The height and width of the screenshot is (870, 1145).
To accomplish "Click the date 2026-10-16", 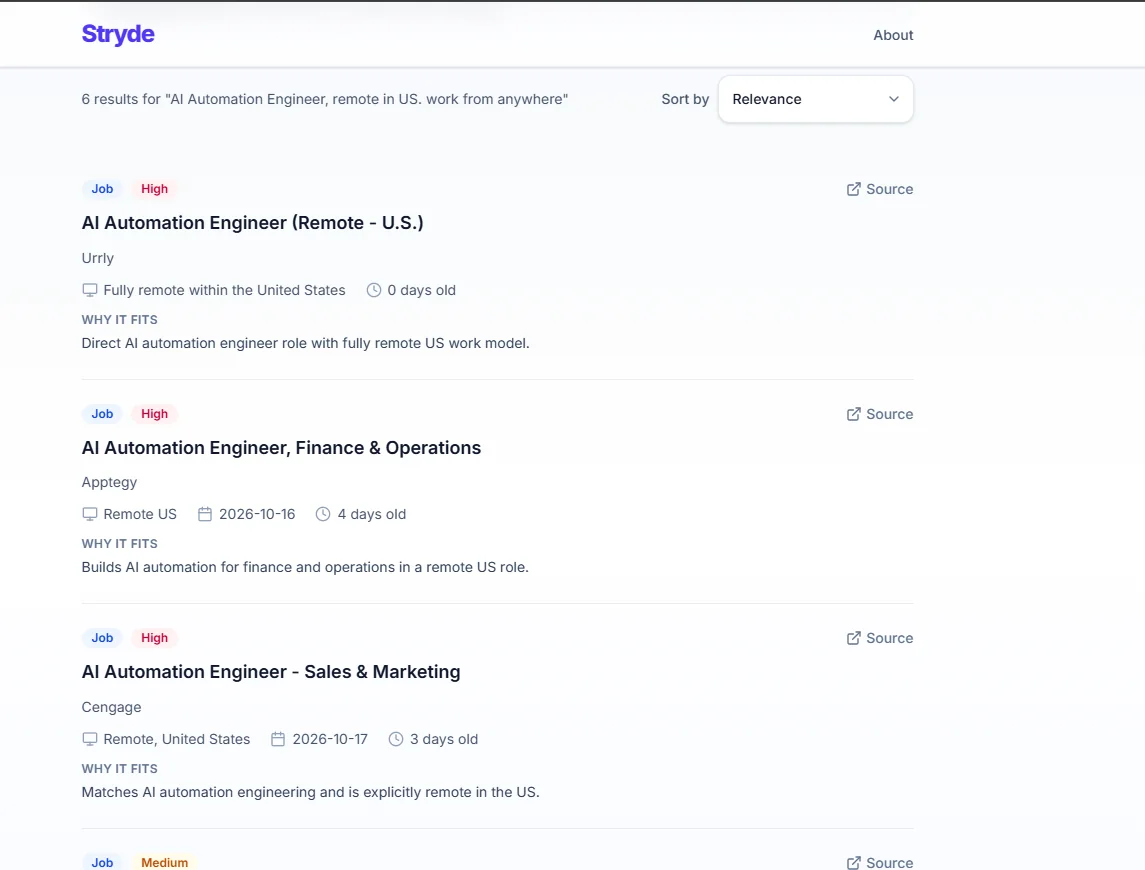I will pos(257,514).
